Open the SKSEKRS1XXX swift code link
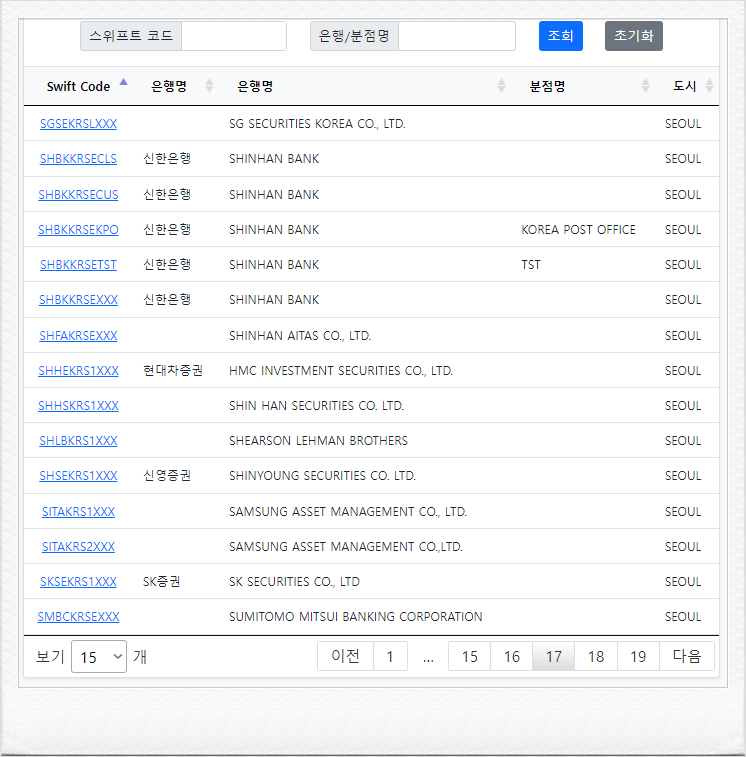 point(78,582)
